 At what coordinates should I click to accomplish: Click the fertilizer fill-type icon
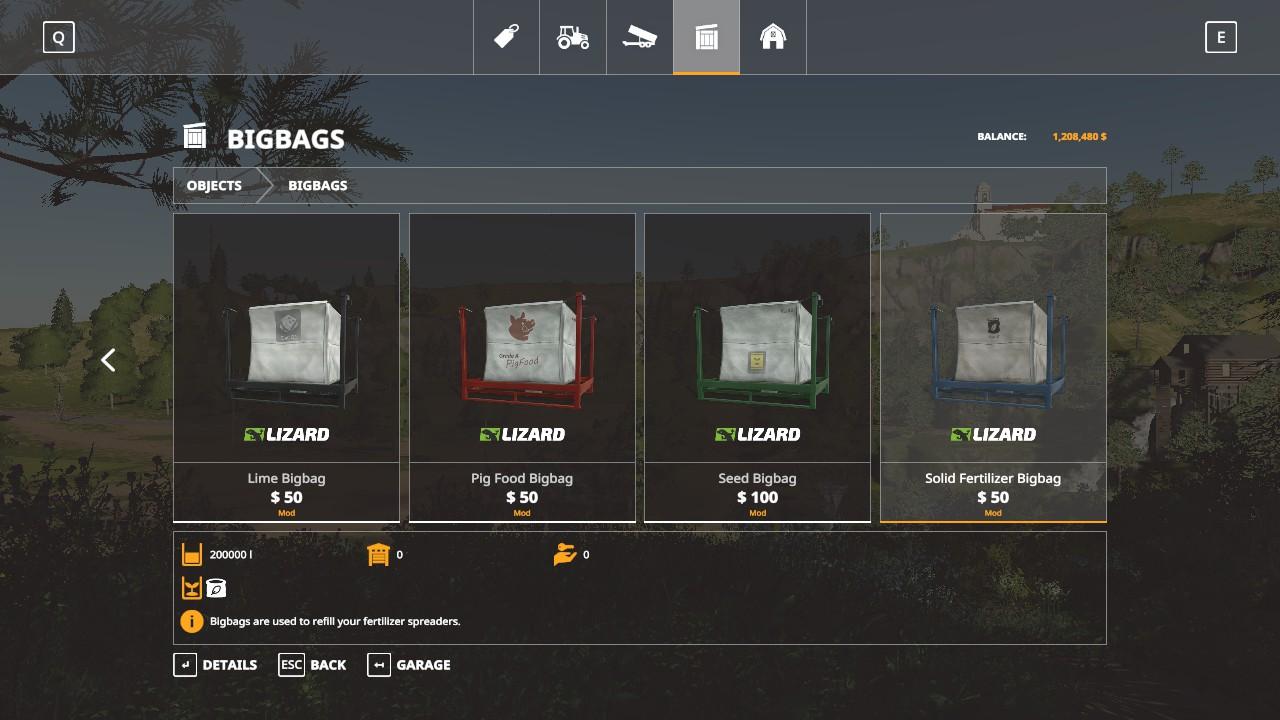(x=216, y=588)
